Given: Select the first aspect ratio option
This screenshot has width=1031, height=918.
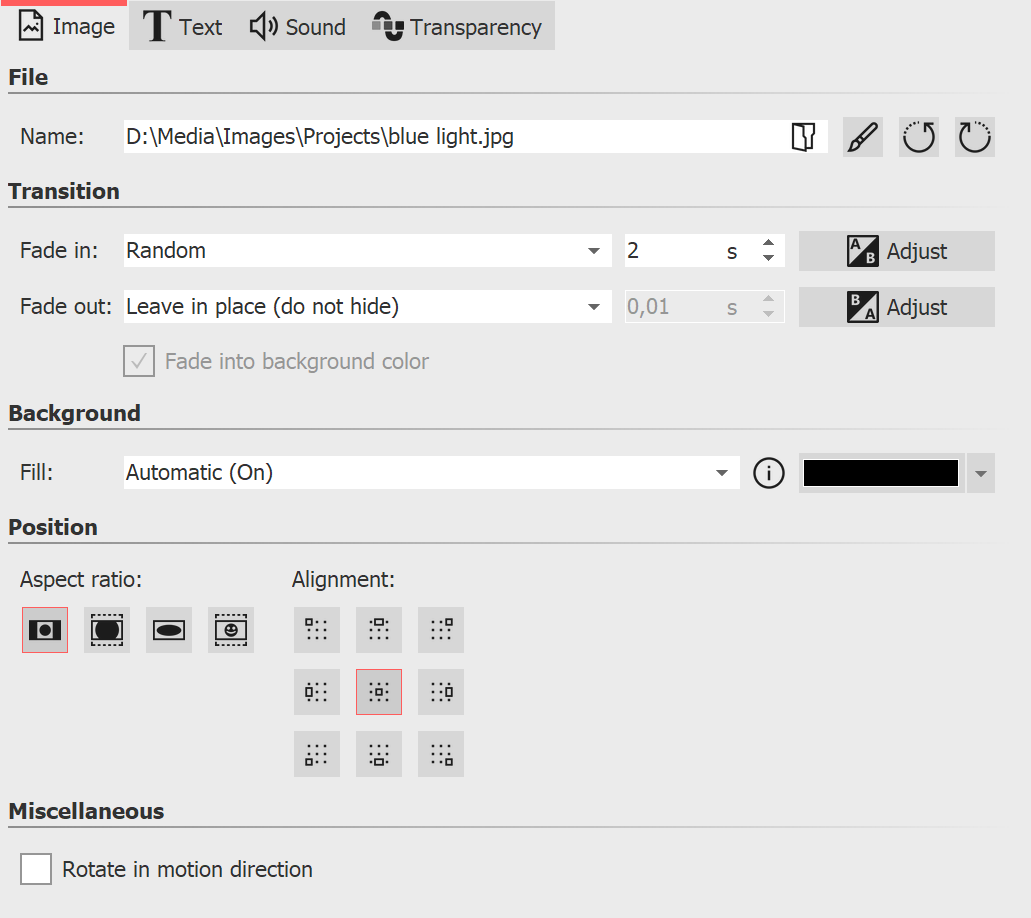Looking at the screenshot, I should (45, 630).
